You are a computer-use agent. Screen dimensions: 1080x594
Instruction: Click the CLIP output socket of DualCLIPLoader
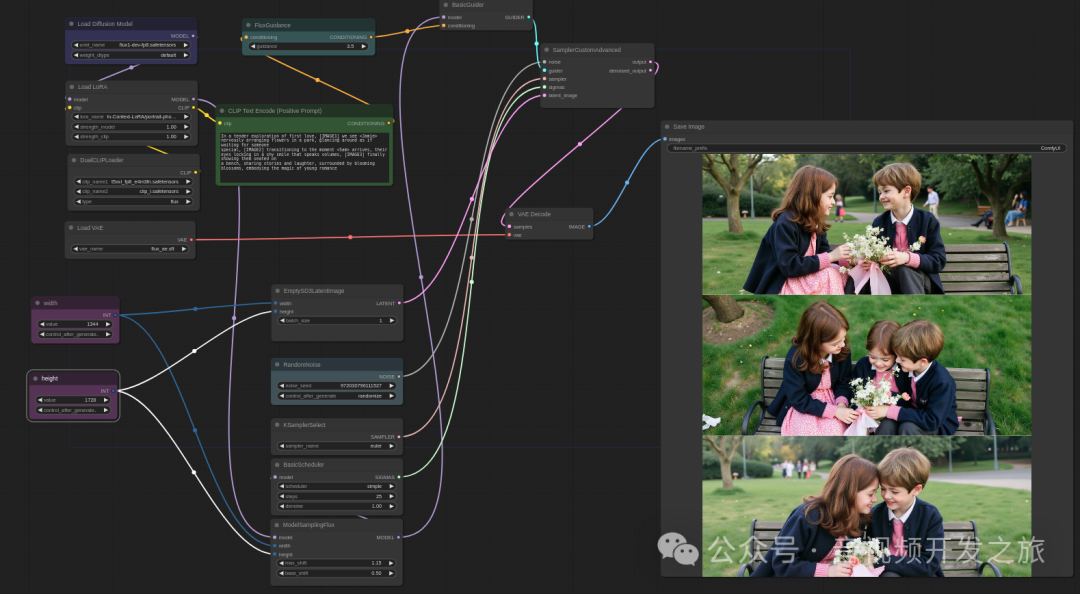pos(196,172)
